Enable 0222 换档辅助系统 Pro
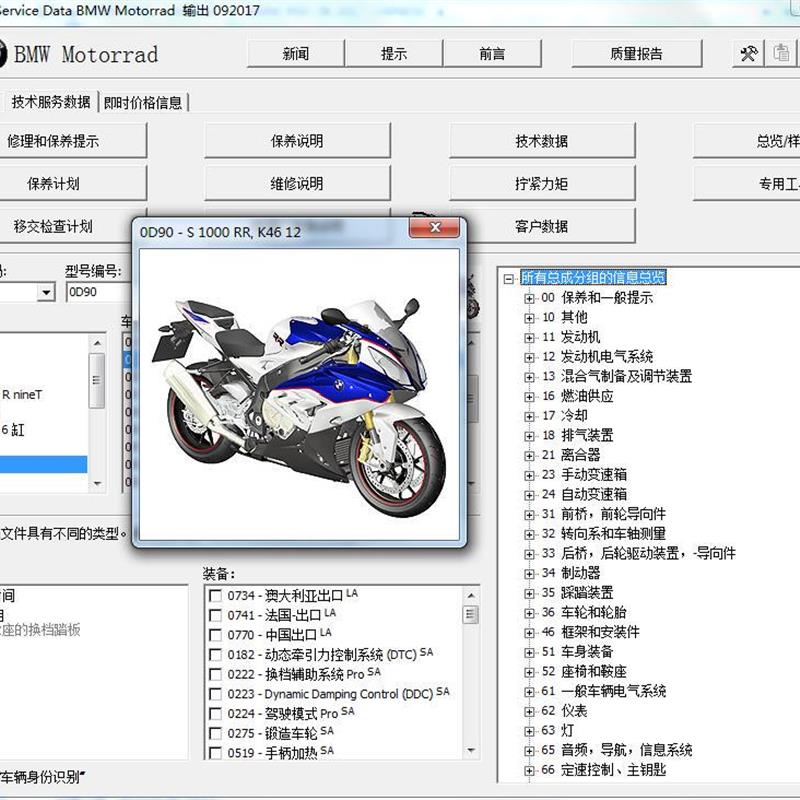Screen dimensions: 800x800 [215, 674]
